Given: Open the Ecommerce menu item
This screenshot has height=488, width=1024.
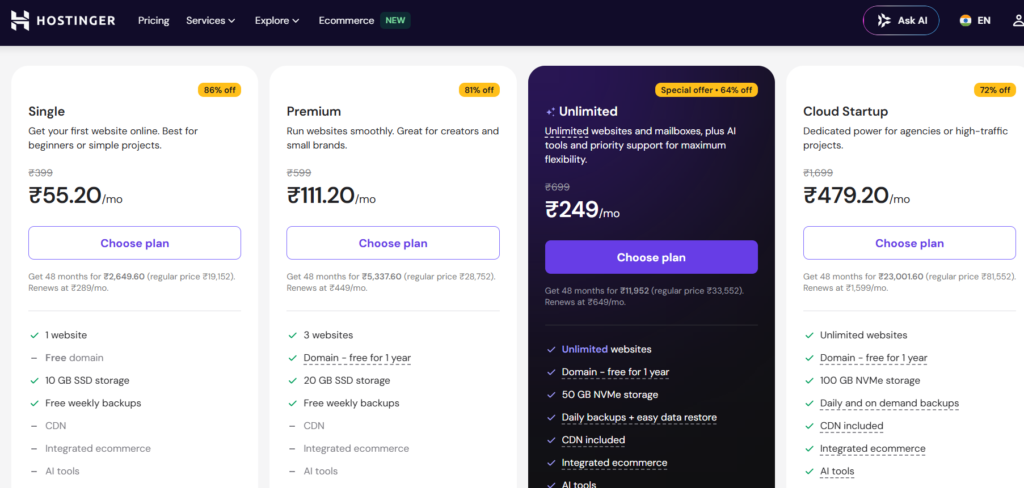Looking at the screenshot, I should pos(346,20).
